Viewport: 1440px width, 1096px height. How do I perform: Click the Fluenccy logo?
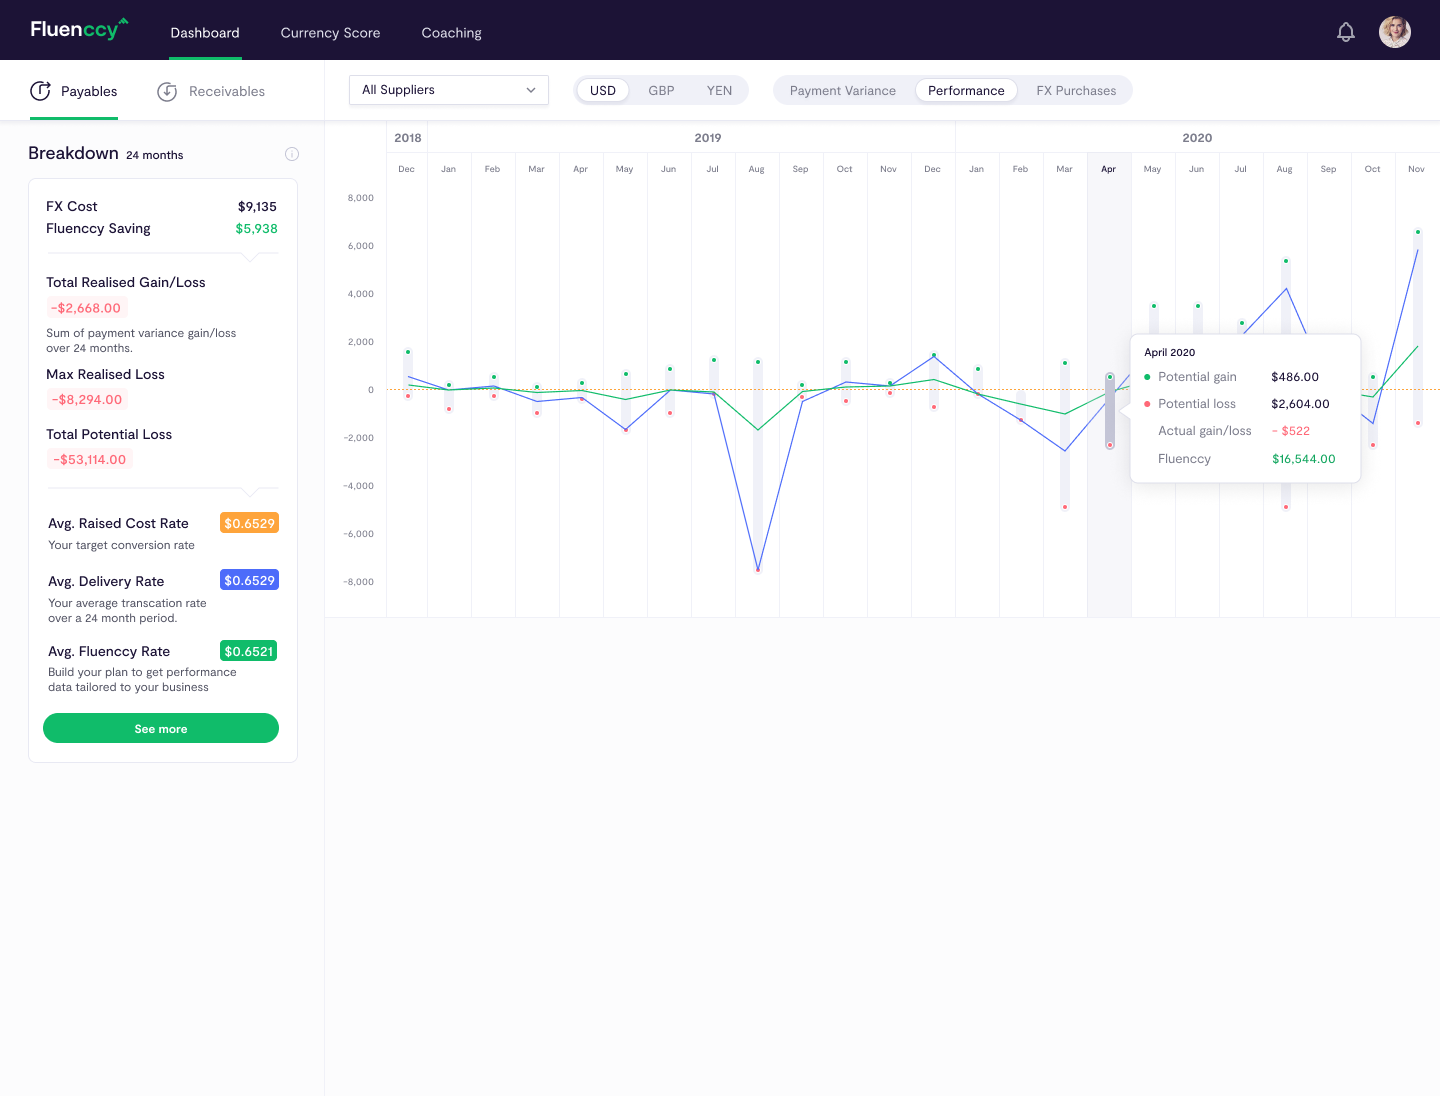tap(79, 29)
